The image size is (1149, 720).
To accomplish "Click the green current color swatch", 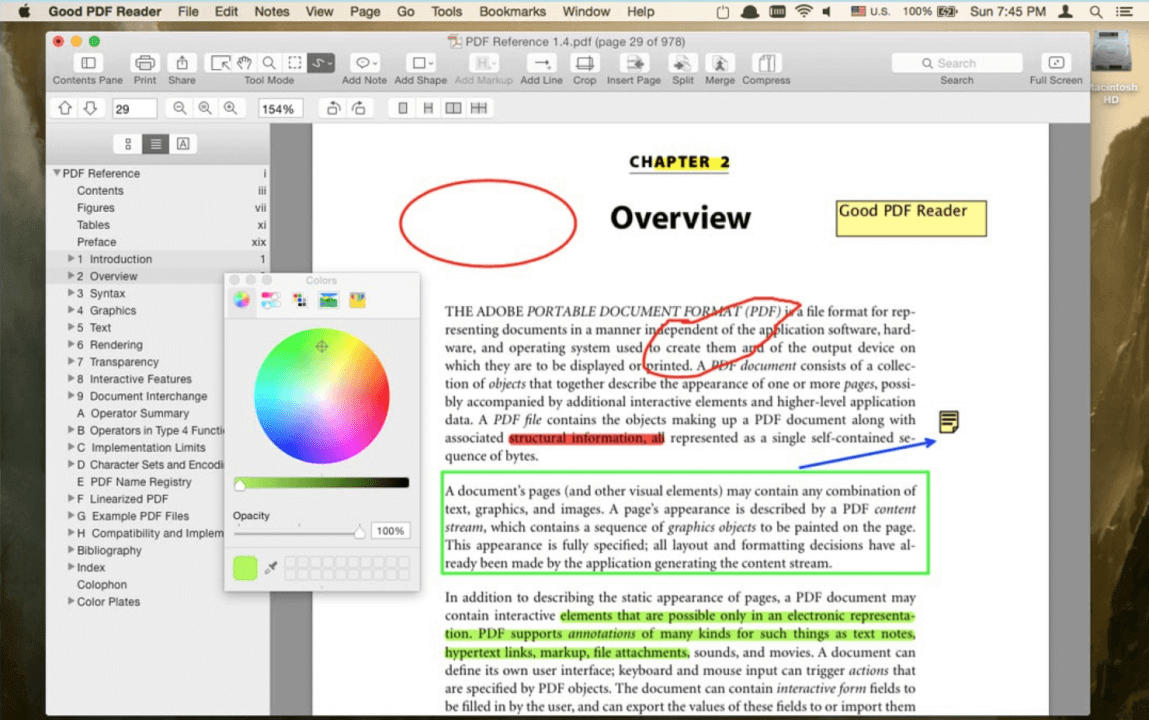I will [245, 568].
